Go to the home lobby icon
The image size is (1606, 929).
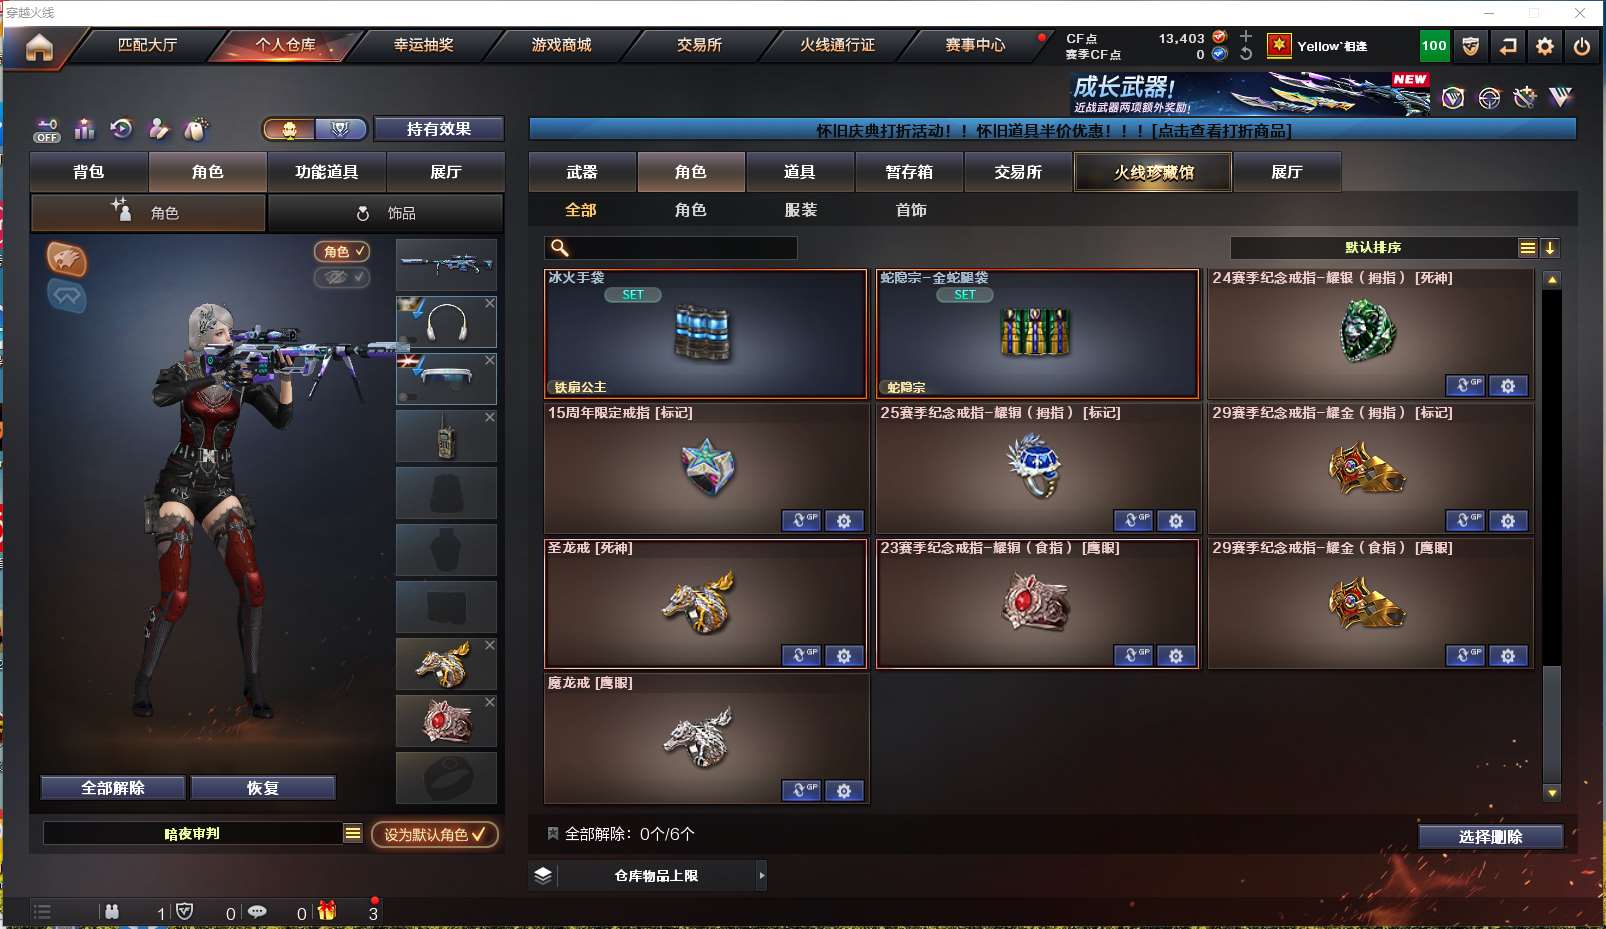(39, 47)
